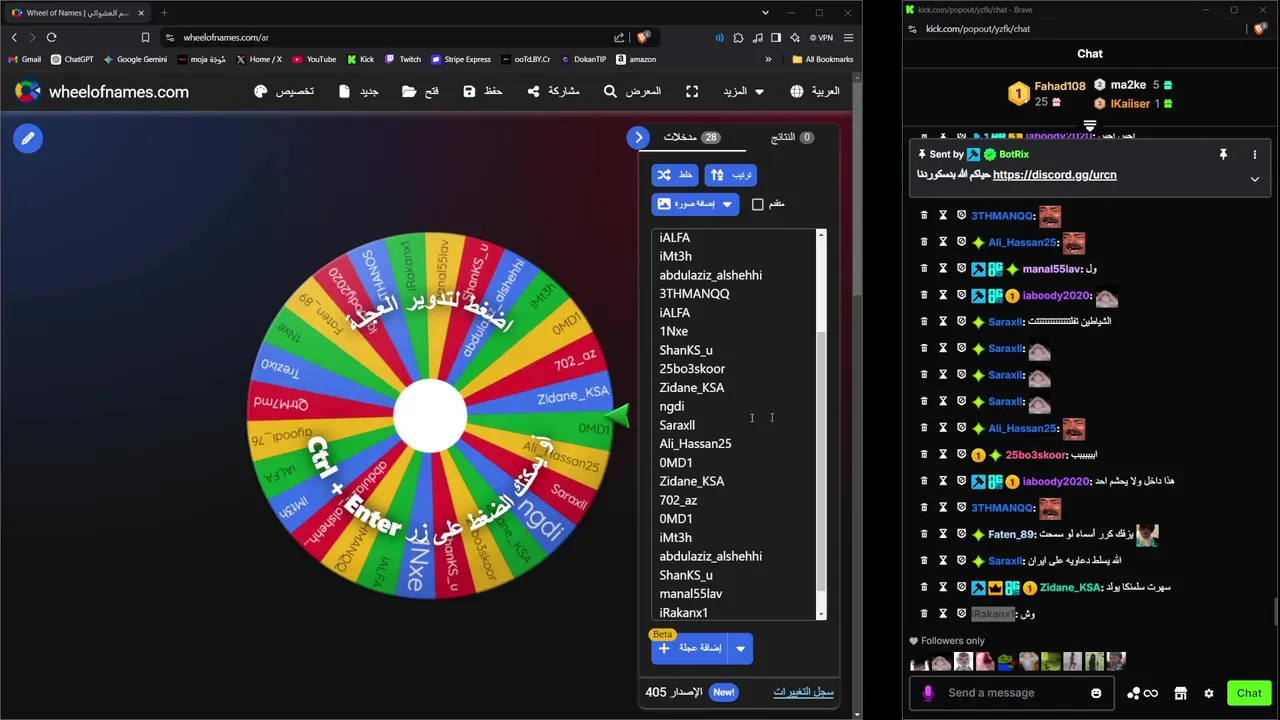Click the purple microphone icon in chat
The width and height of the screenshot is (1280, 720).
click(x=927, y=693)
